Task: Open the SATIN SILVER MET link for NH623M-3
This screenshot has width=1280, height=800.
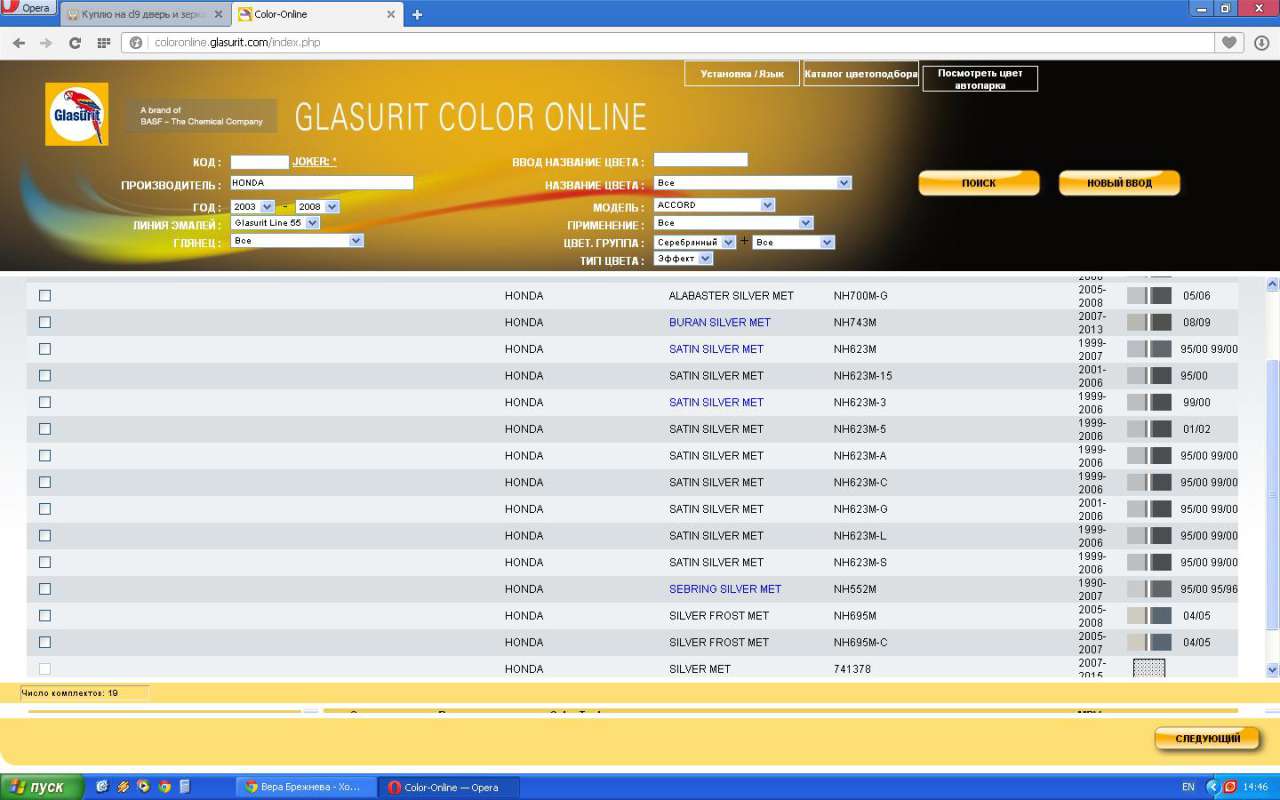Action: [x=716, y=403]
